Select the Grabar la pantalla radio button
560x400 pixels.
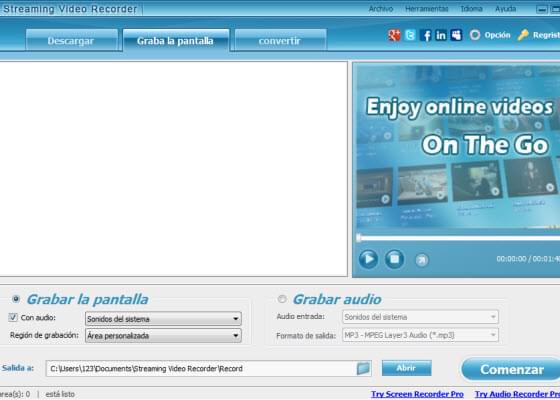pyautogui.click(x=16, y=299)
